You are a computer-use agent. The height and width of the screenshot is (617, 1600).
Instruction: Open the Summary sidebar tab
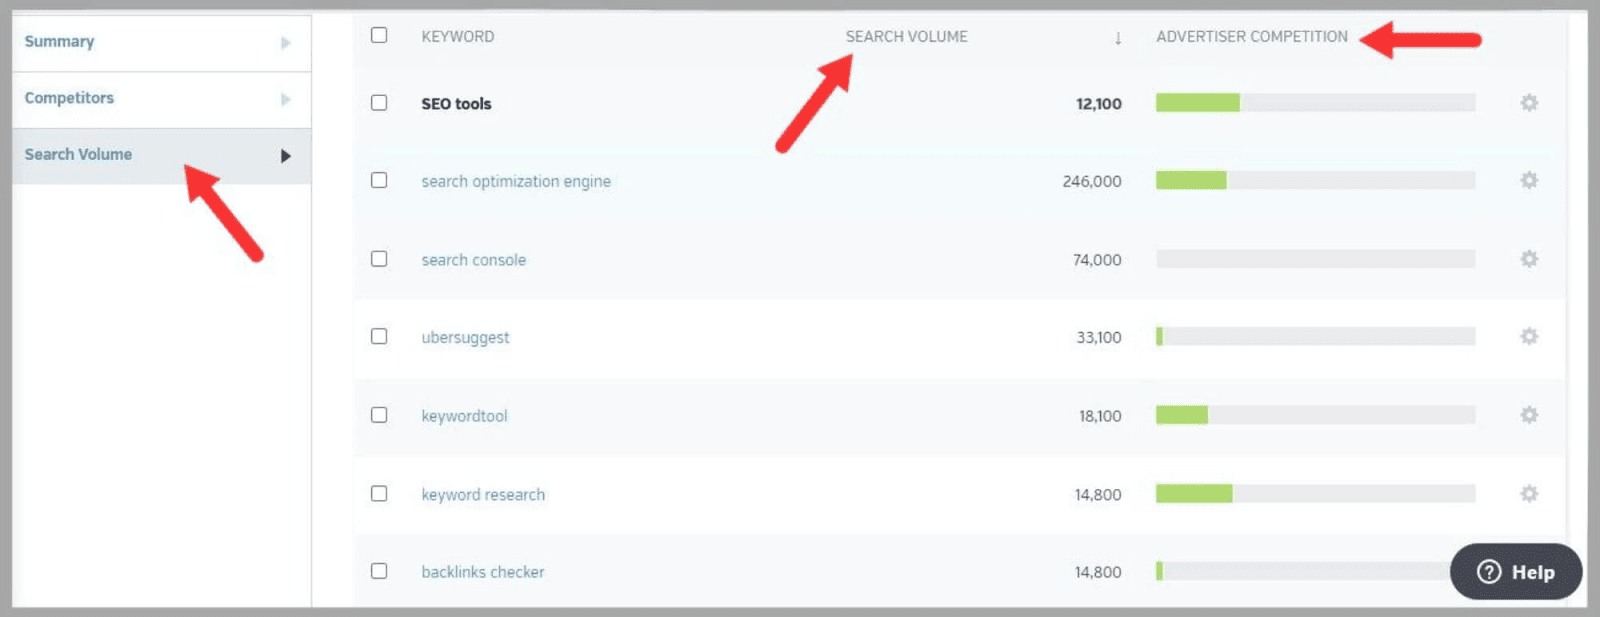point(60,42)
